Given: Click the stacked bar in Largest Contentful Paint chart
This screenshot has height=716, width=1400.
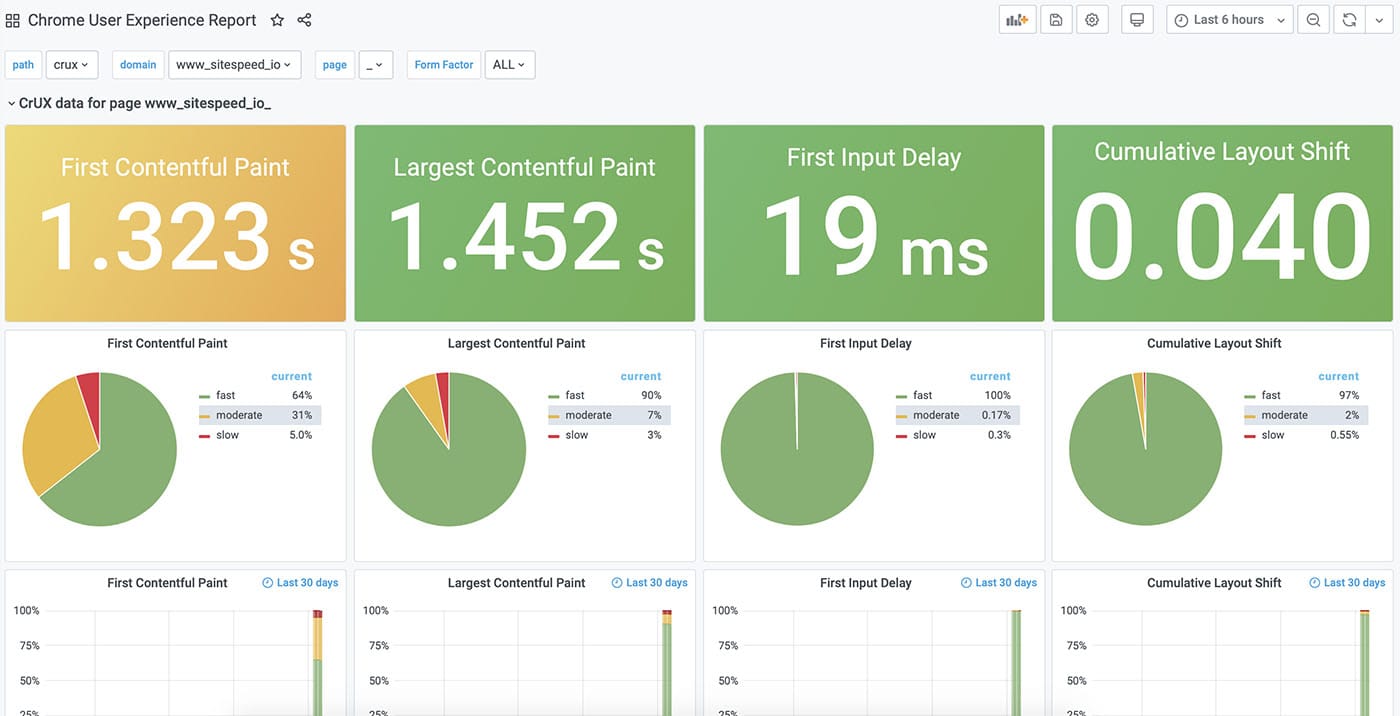Looking at the screenshot, I should point(667,663).
